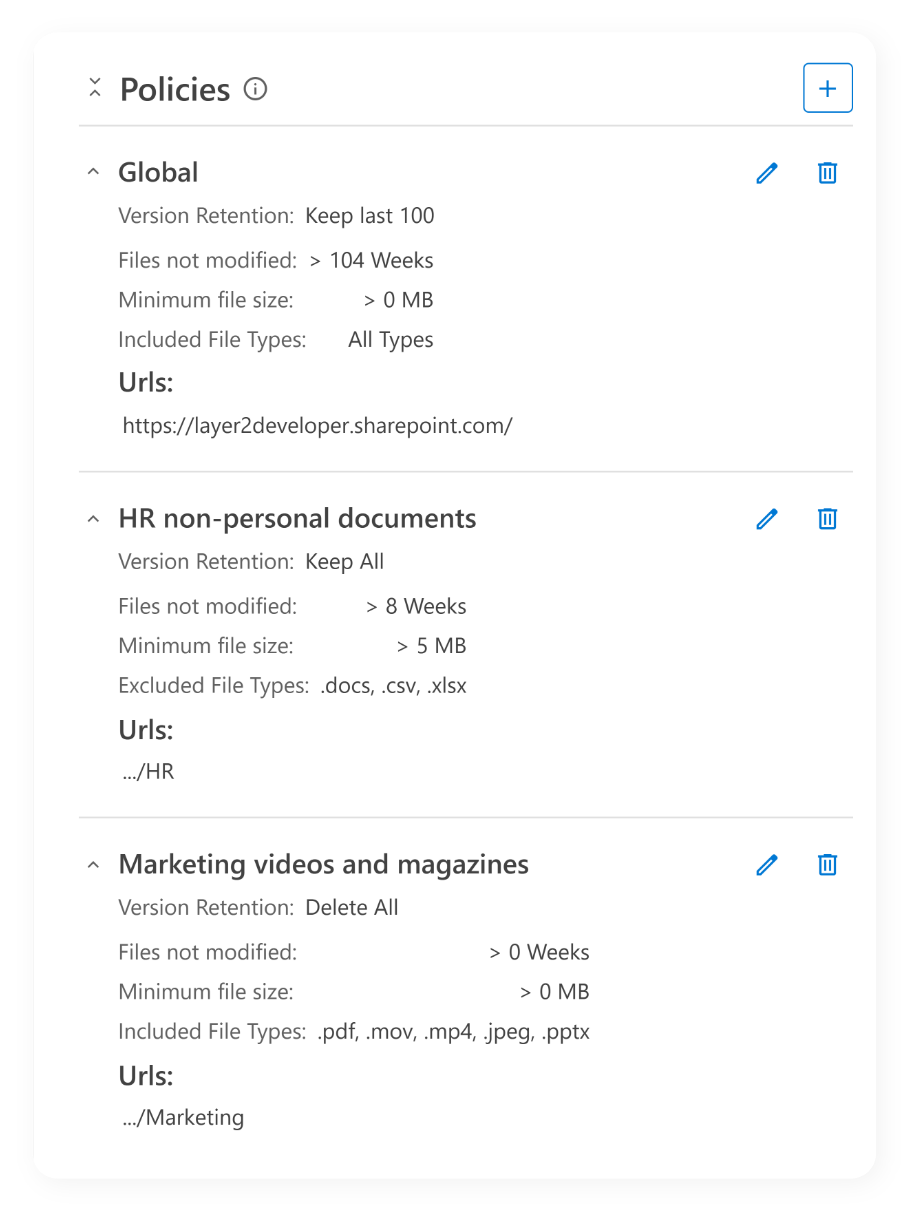The height and width of the screenshot is (1221, 919).
Task: Delete the HR non-personal documents policy
Action: 827,519
